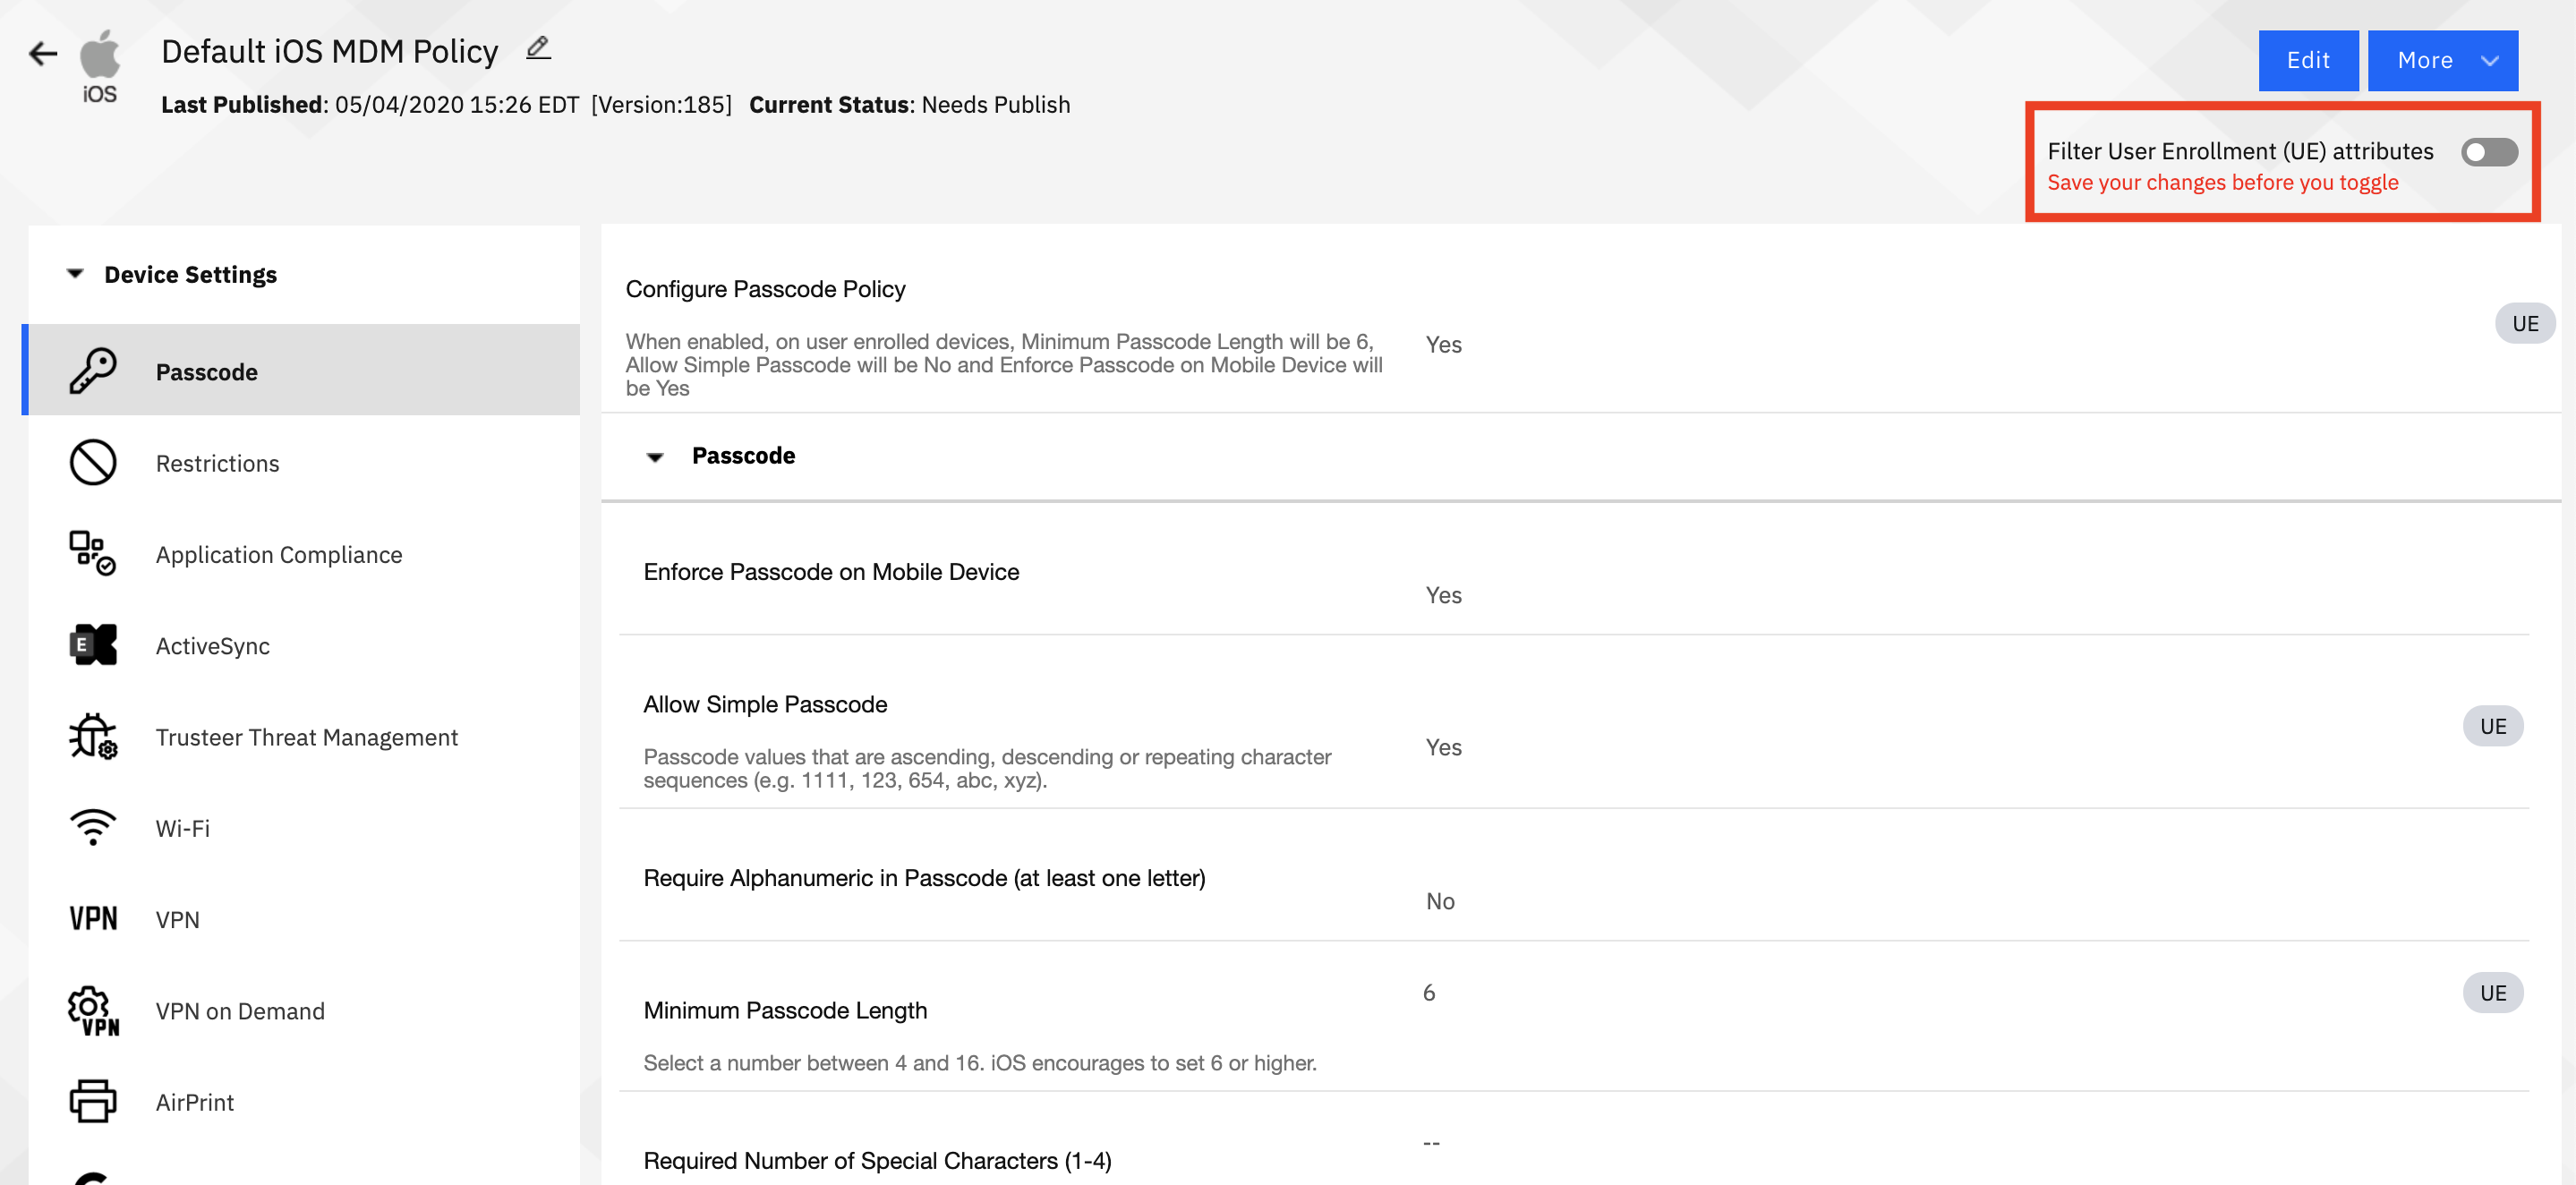
Task: Click the VPN on Demand gear icon
Action: (x=93, y=1011)
